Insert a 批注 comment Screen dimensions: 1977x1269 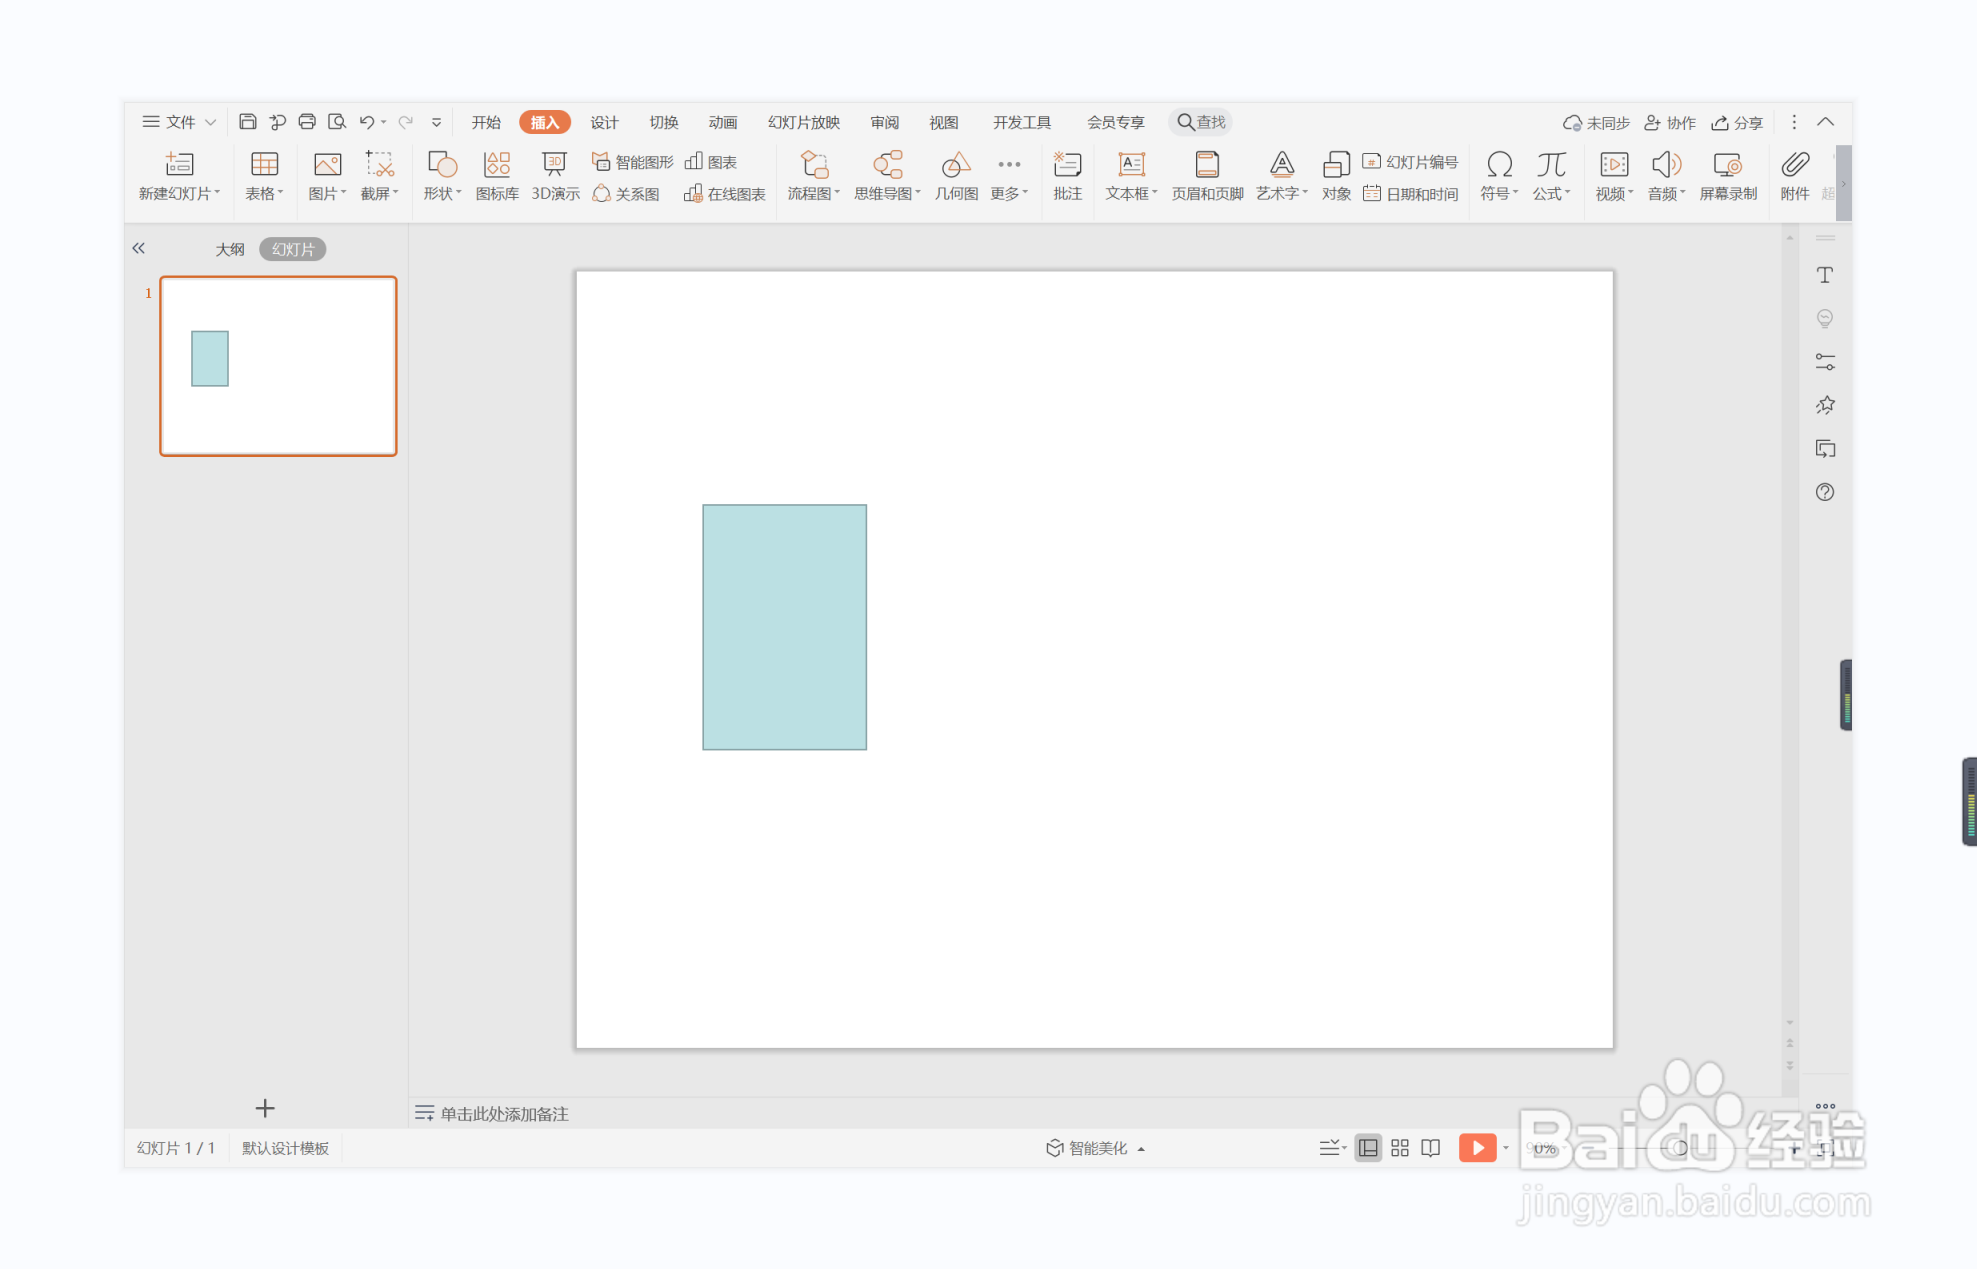point(1067,175)
